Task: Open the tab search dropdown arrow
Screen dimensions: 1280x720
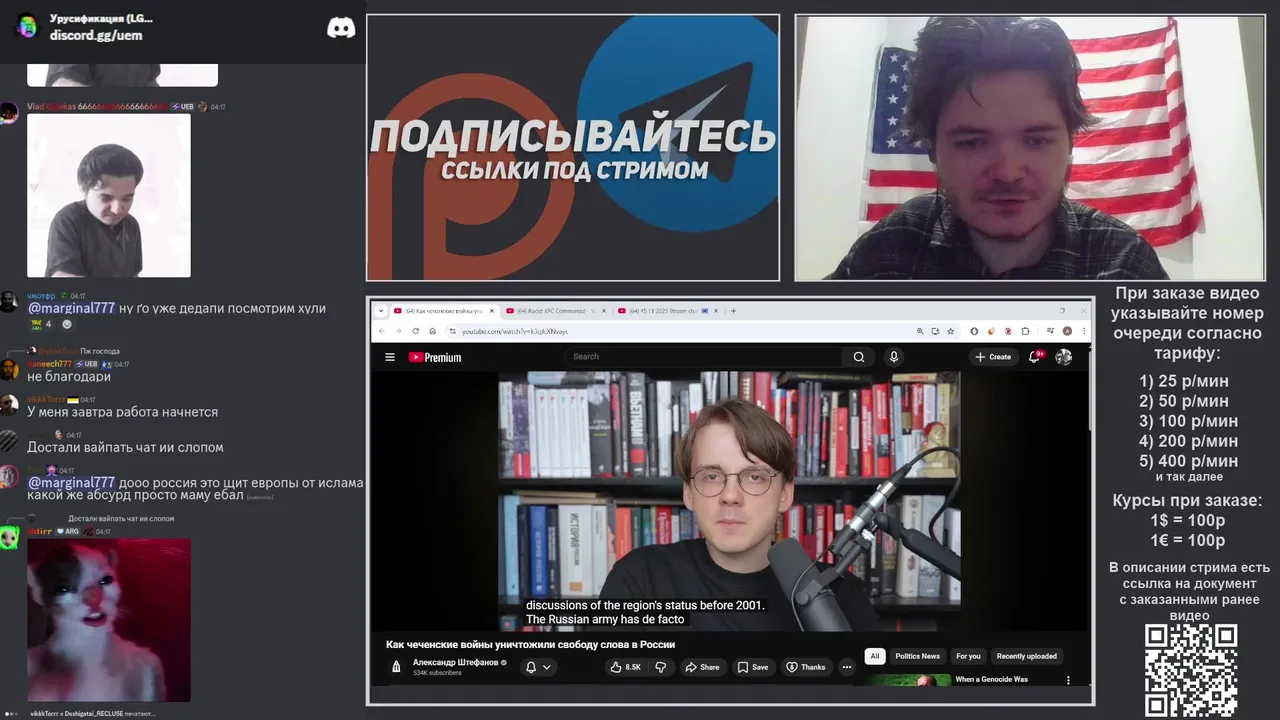Action: pos(381,311)
